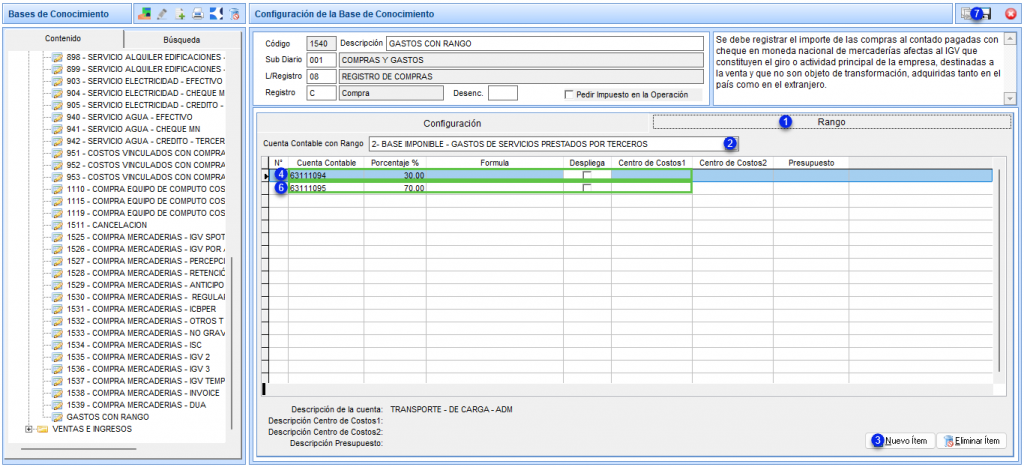Click the down arrow of description text scrollbar

[x=1010, y=98]
